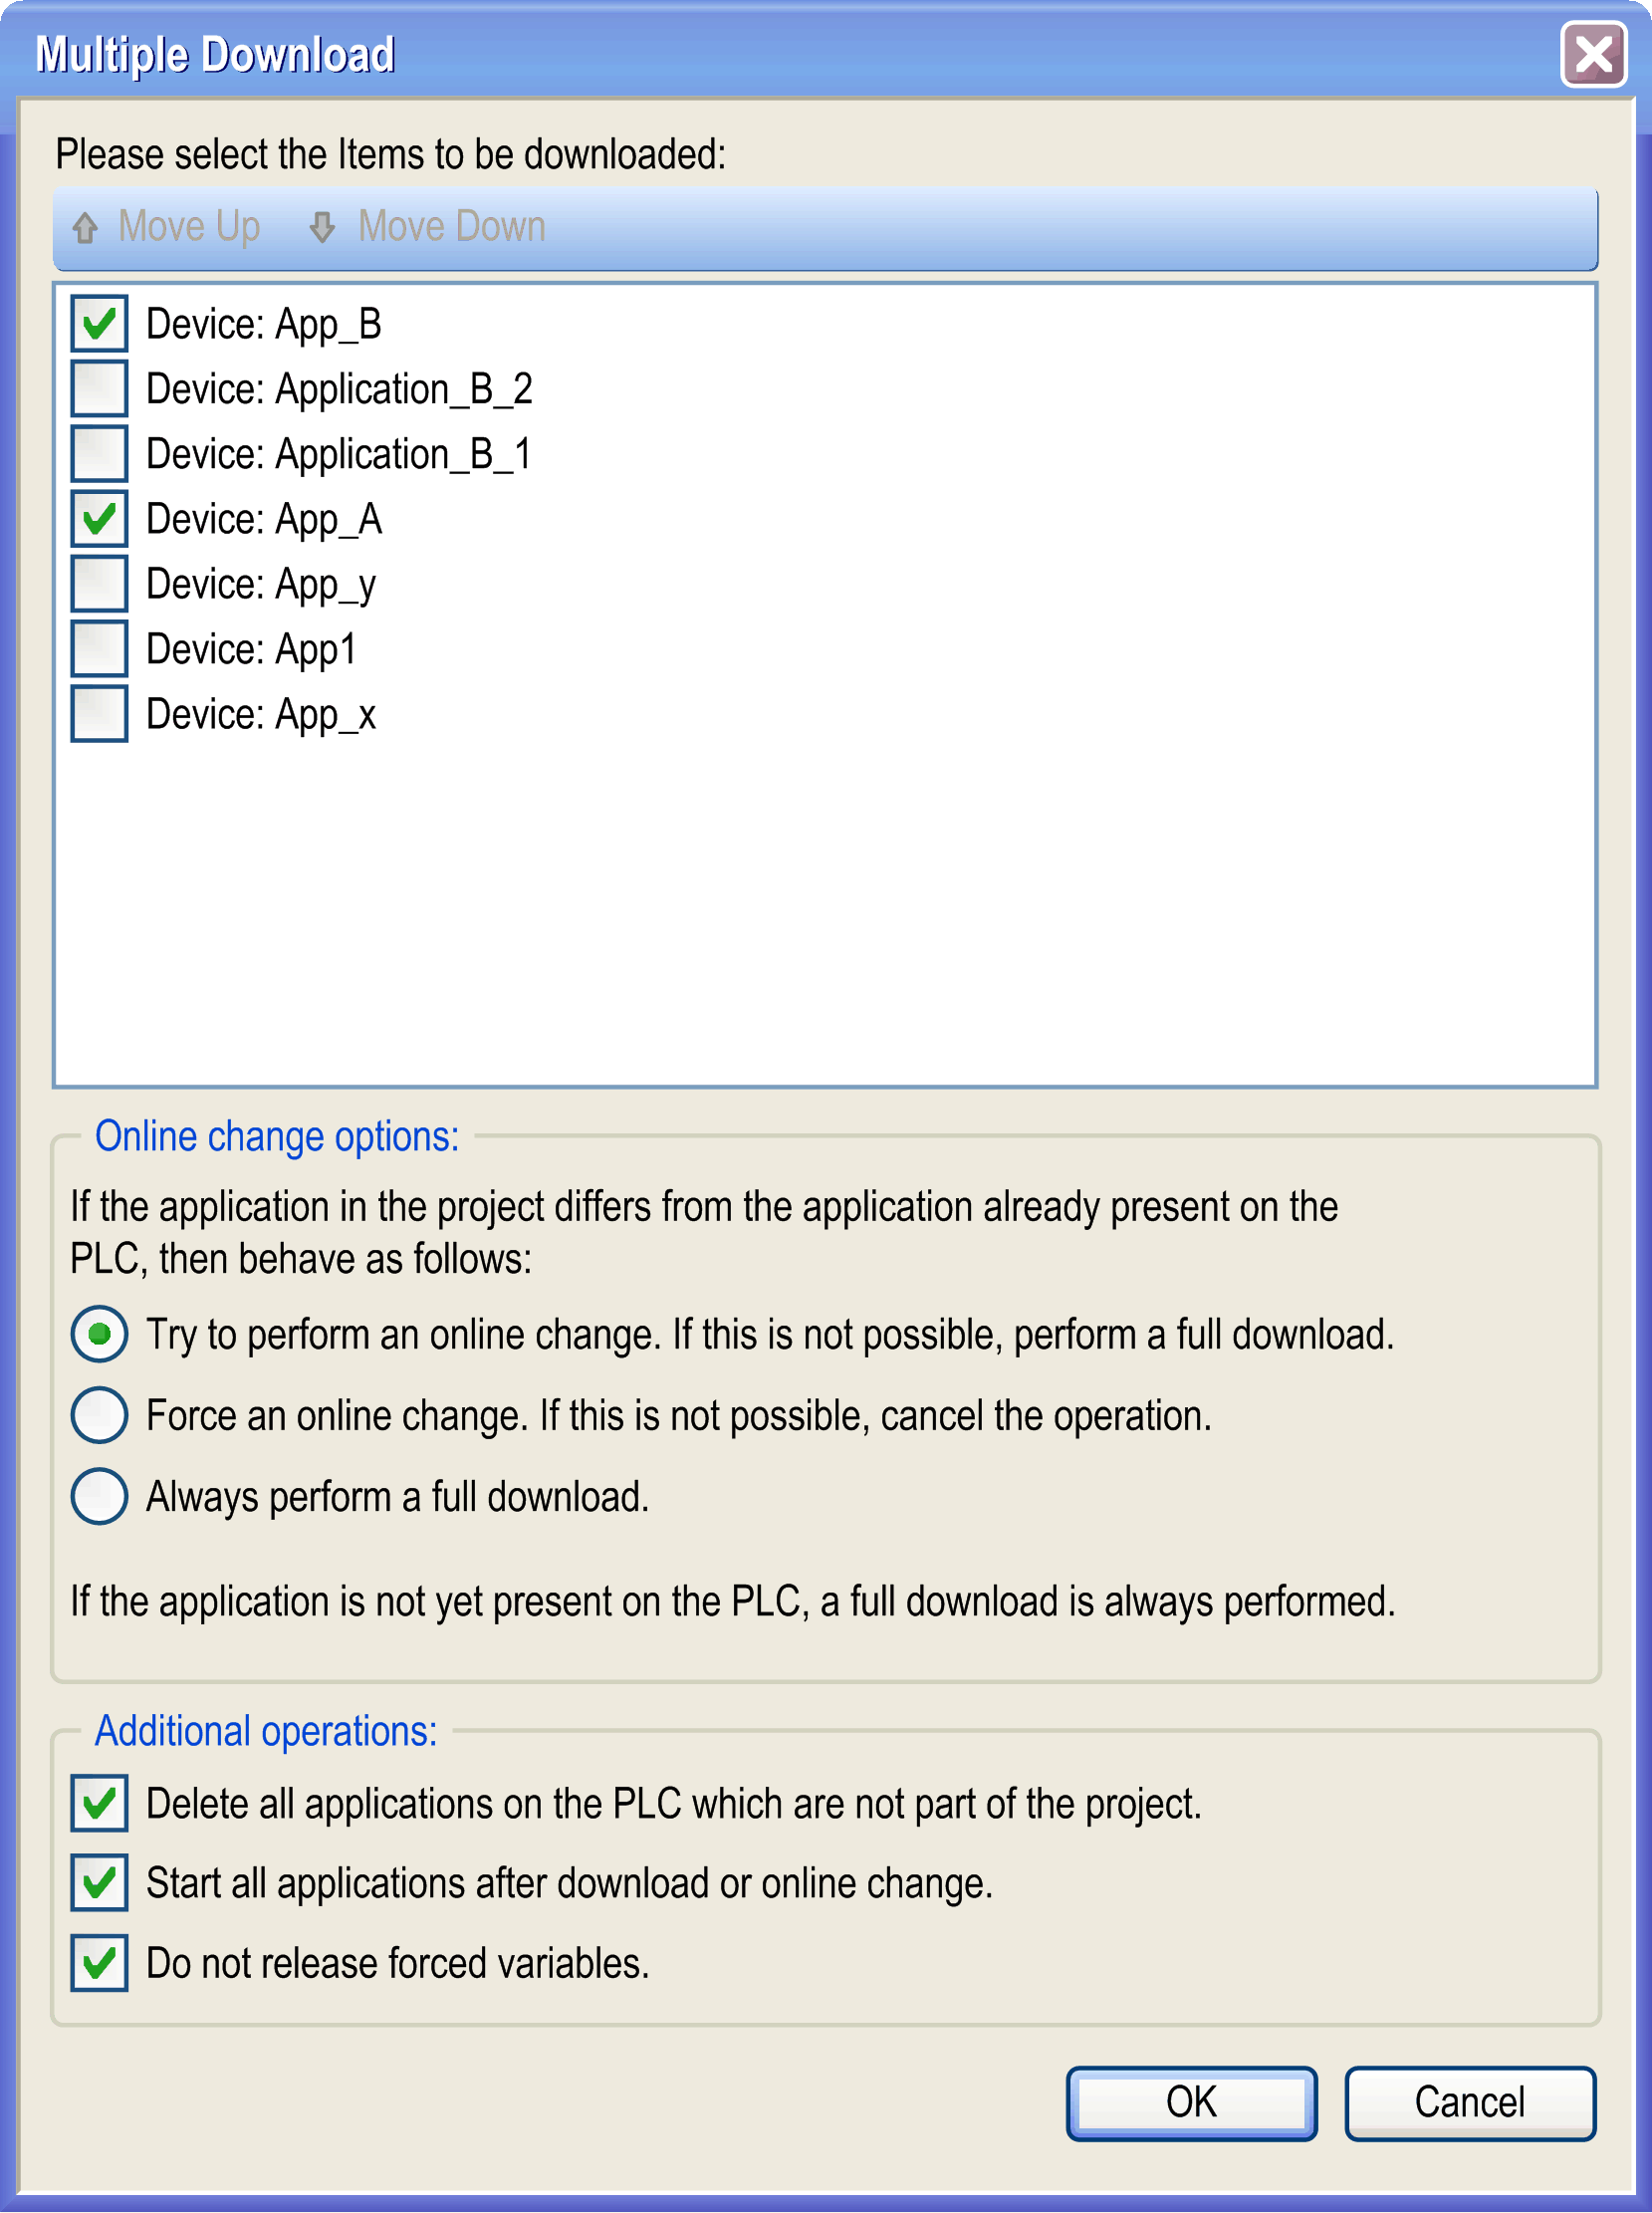Toggle 'Start all applications after download' checkbox

point(99,1884)
